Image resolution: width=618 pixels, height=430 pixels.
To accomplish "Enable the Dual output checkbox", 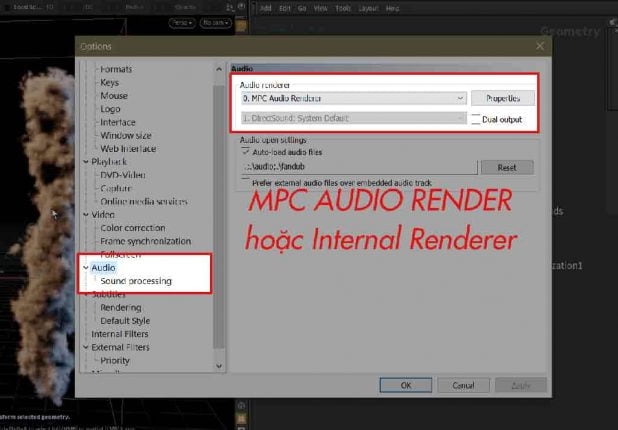I will [x=477, y=119].
